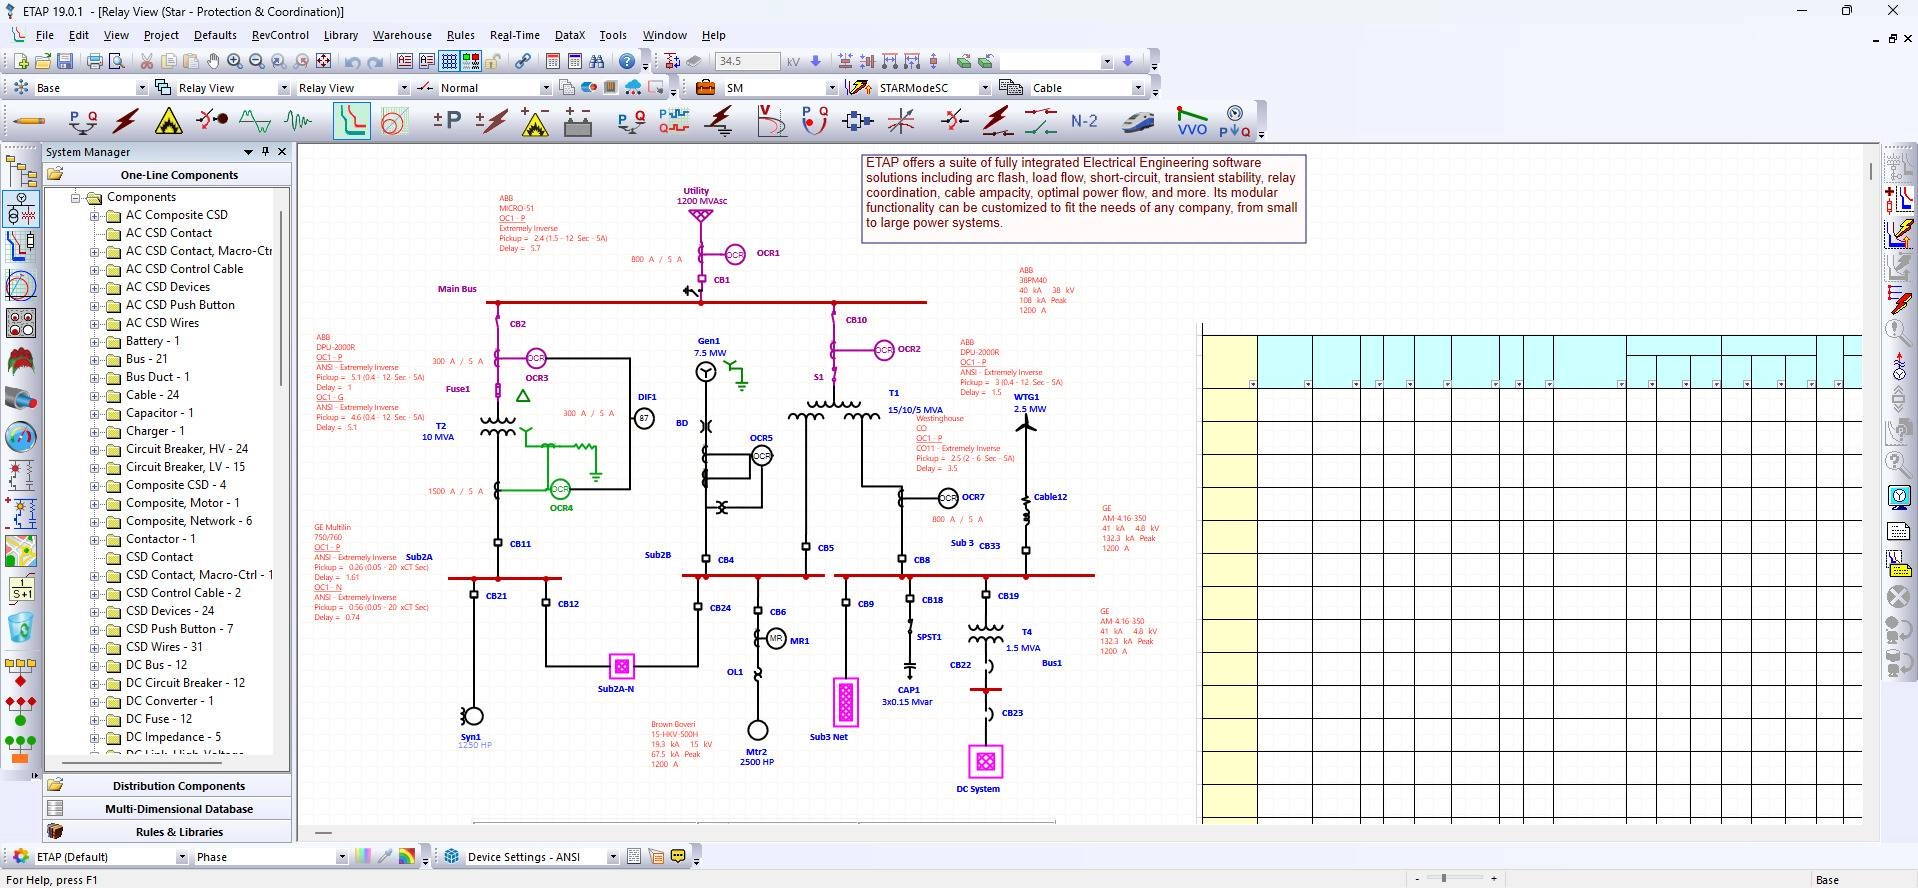The height and width of the screenshot is (888, 1918).
Task: Open the File menu
Action: click(x=45, y=35)
